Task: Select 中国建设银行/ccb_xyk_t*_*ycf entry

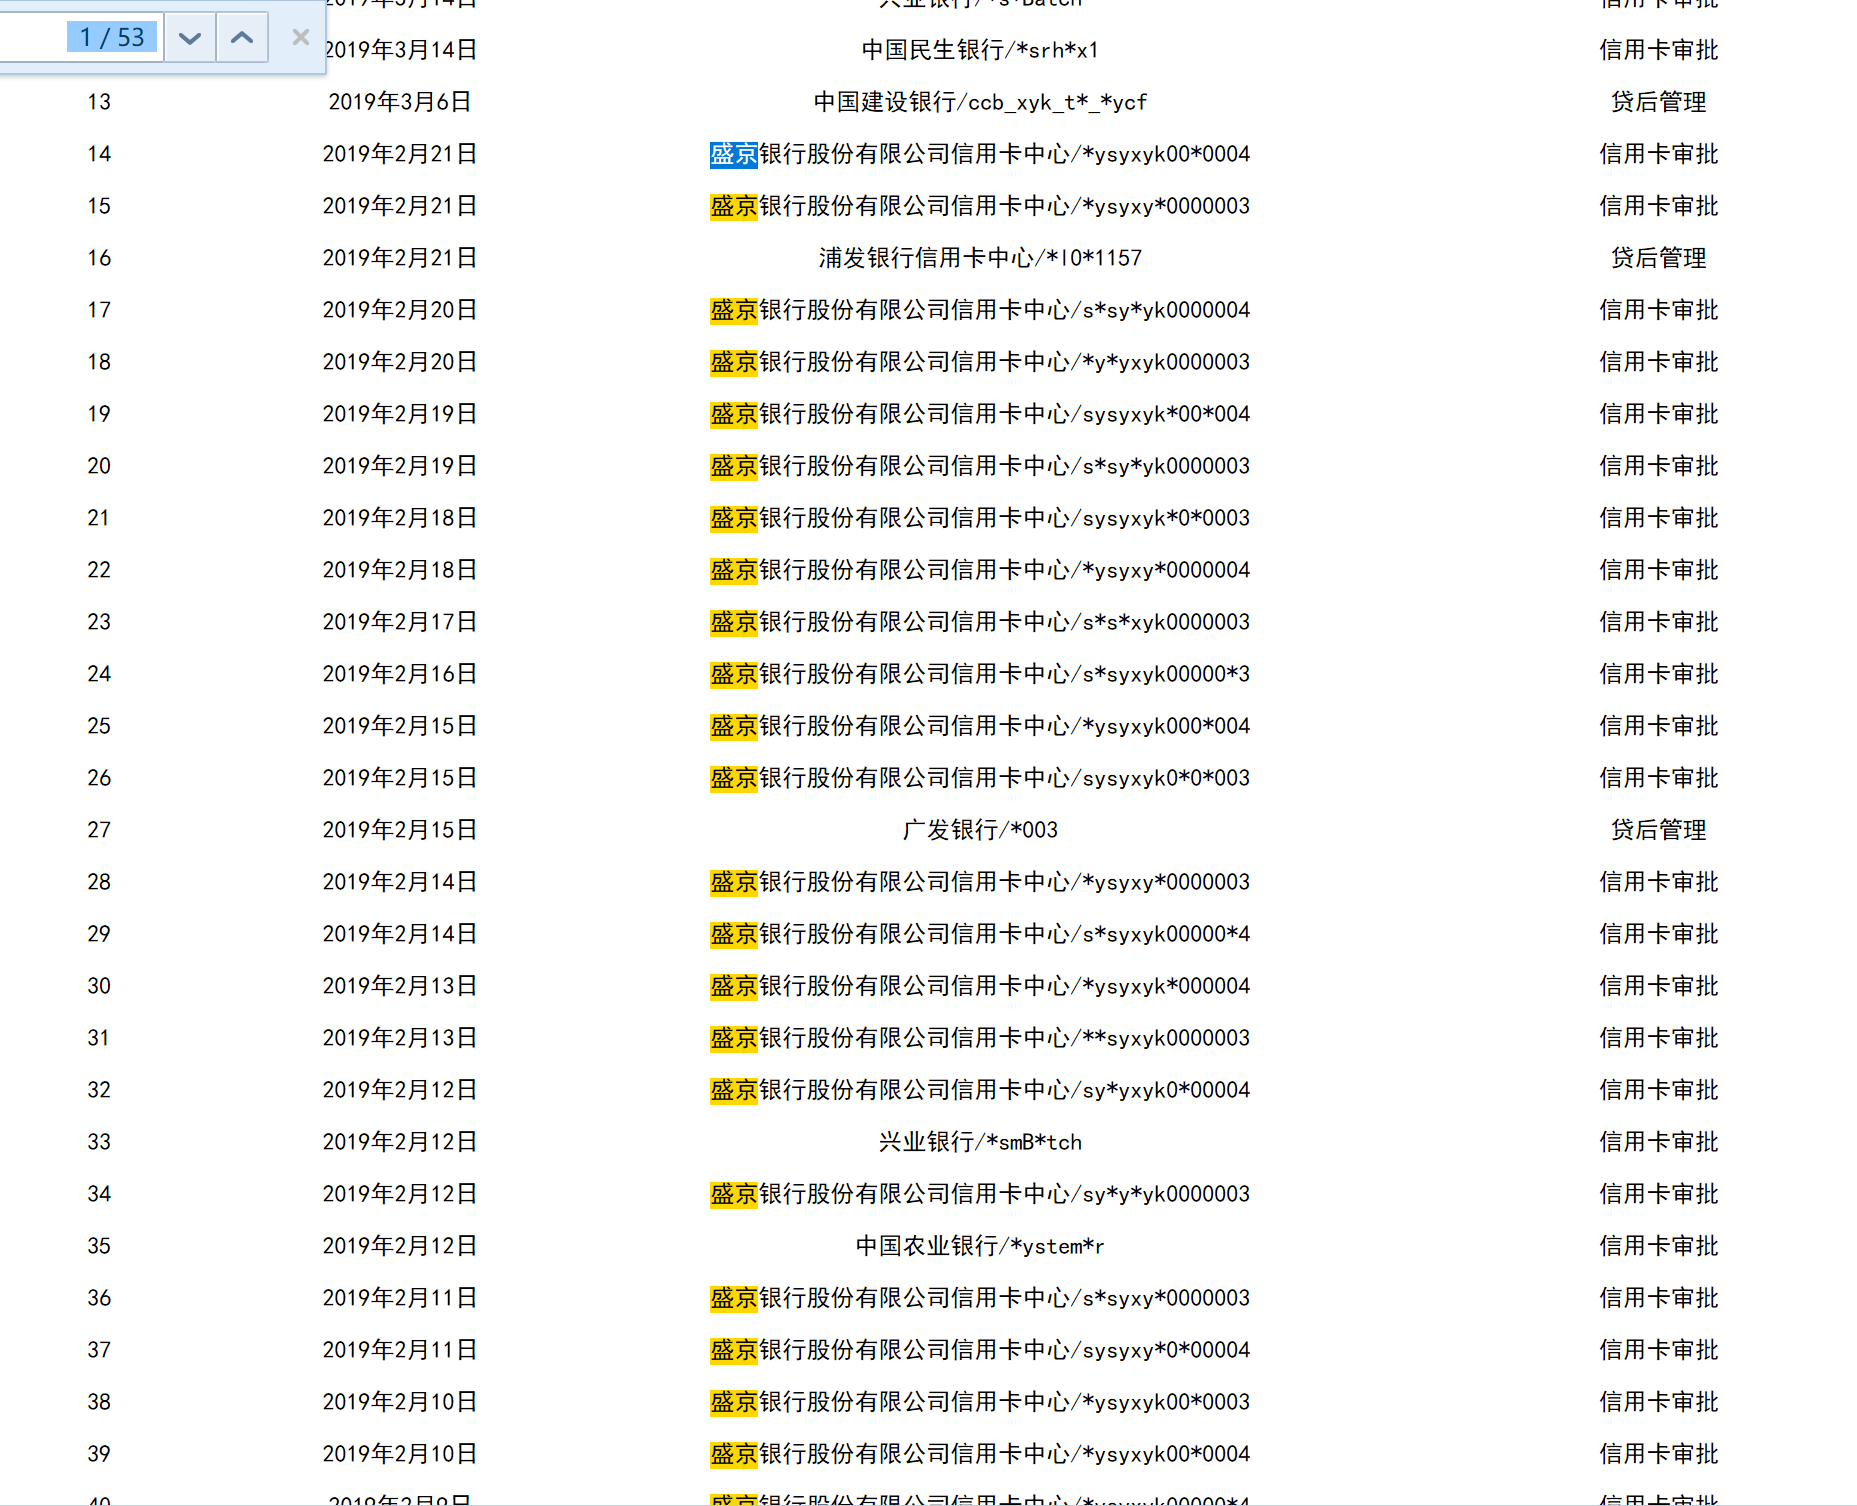Action: point(980,102)
